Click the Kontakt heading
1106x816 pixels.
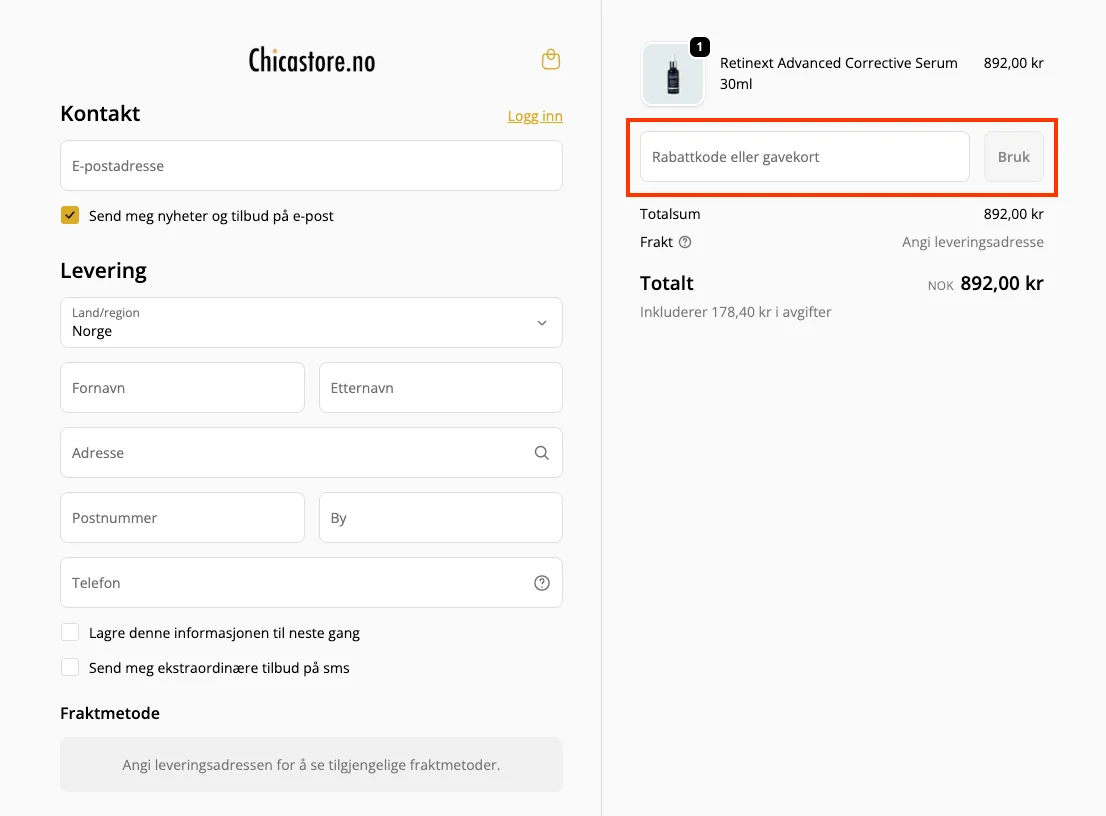pos(100,114)
